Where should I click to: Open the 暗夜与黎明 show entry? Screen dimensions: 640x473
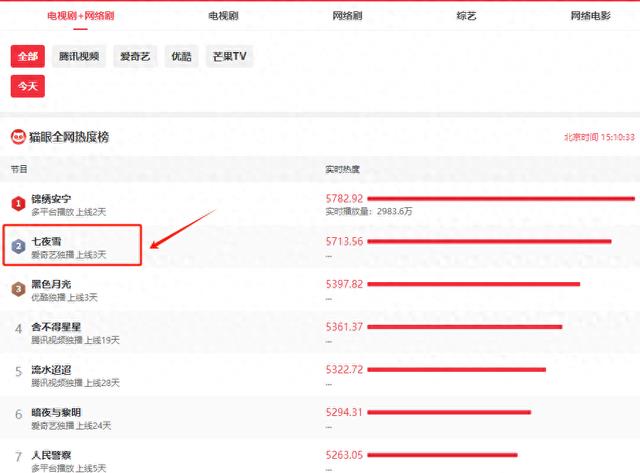(x=56, y=413)
